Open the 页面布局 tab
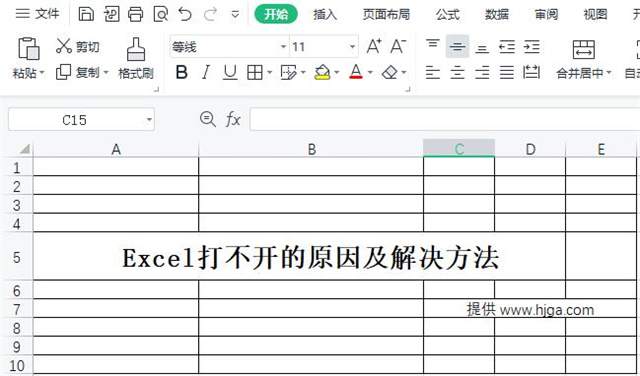Screen dimensions: 640x376 (386, 15)
